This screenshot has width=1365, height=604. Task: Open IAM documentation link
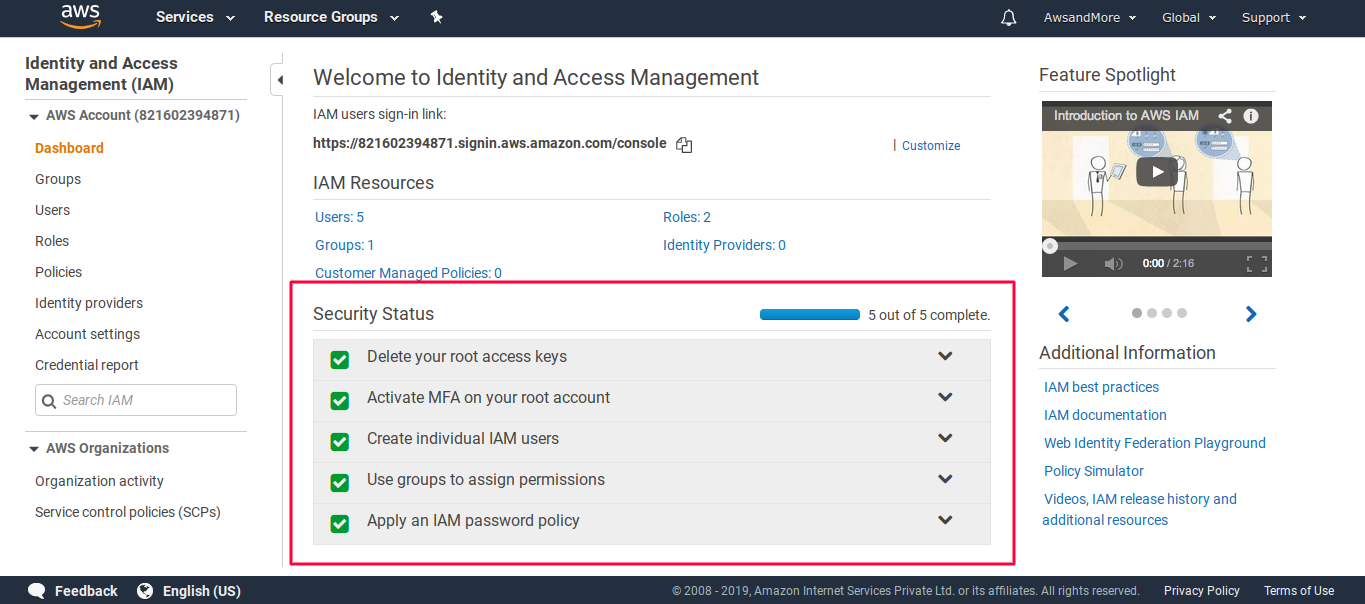tap(1105, 415)
